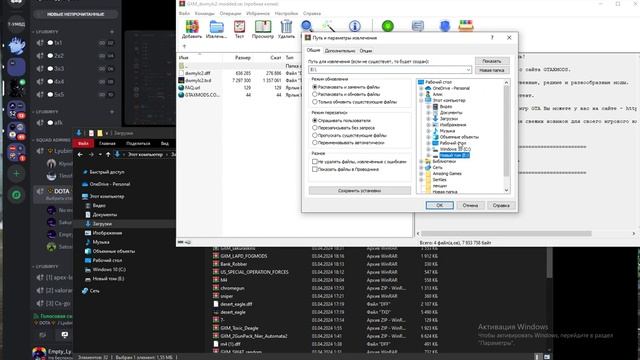Click the Wizard wand icon in the WinRAR toolbar

[329, 26]
